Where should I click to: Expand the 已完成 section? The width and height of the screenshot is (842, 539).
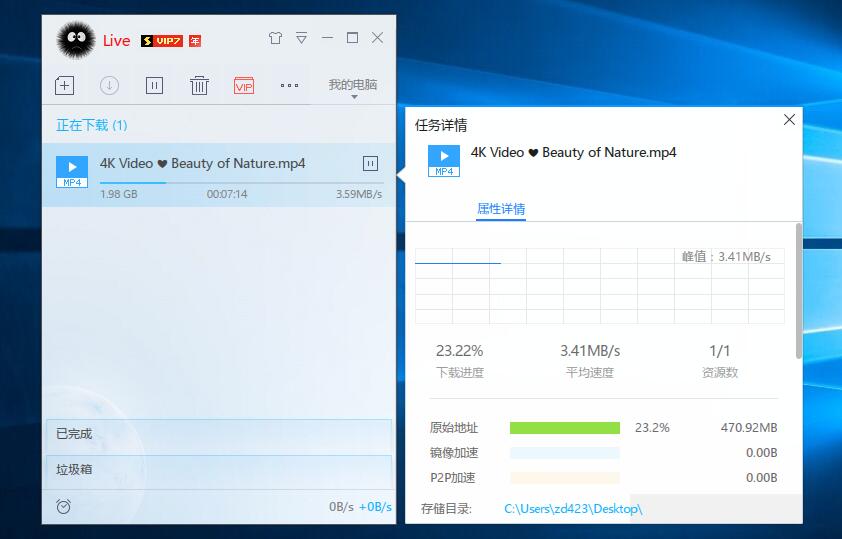pos(218,434)
